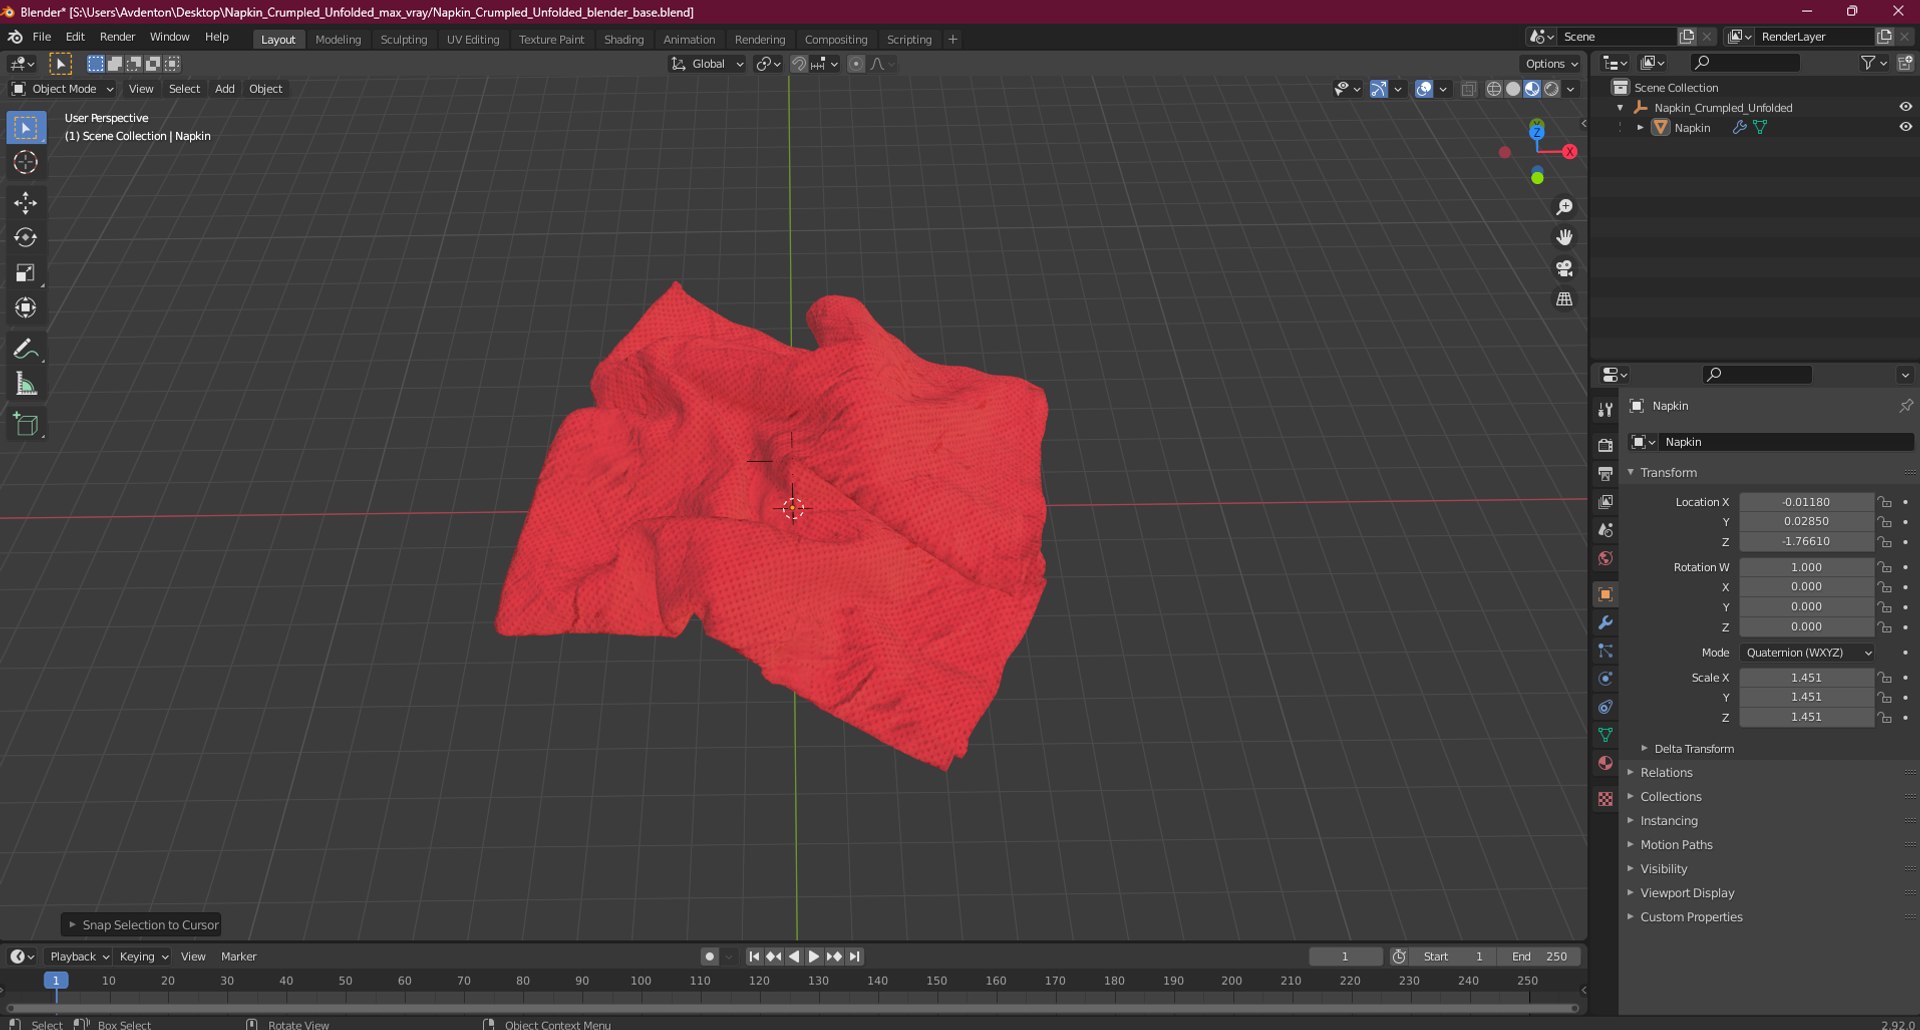1920x1030 pixels.
Task: Activate the Move tool
Action: tap(26, 203)
